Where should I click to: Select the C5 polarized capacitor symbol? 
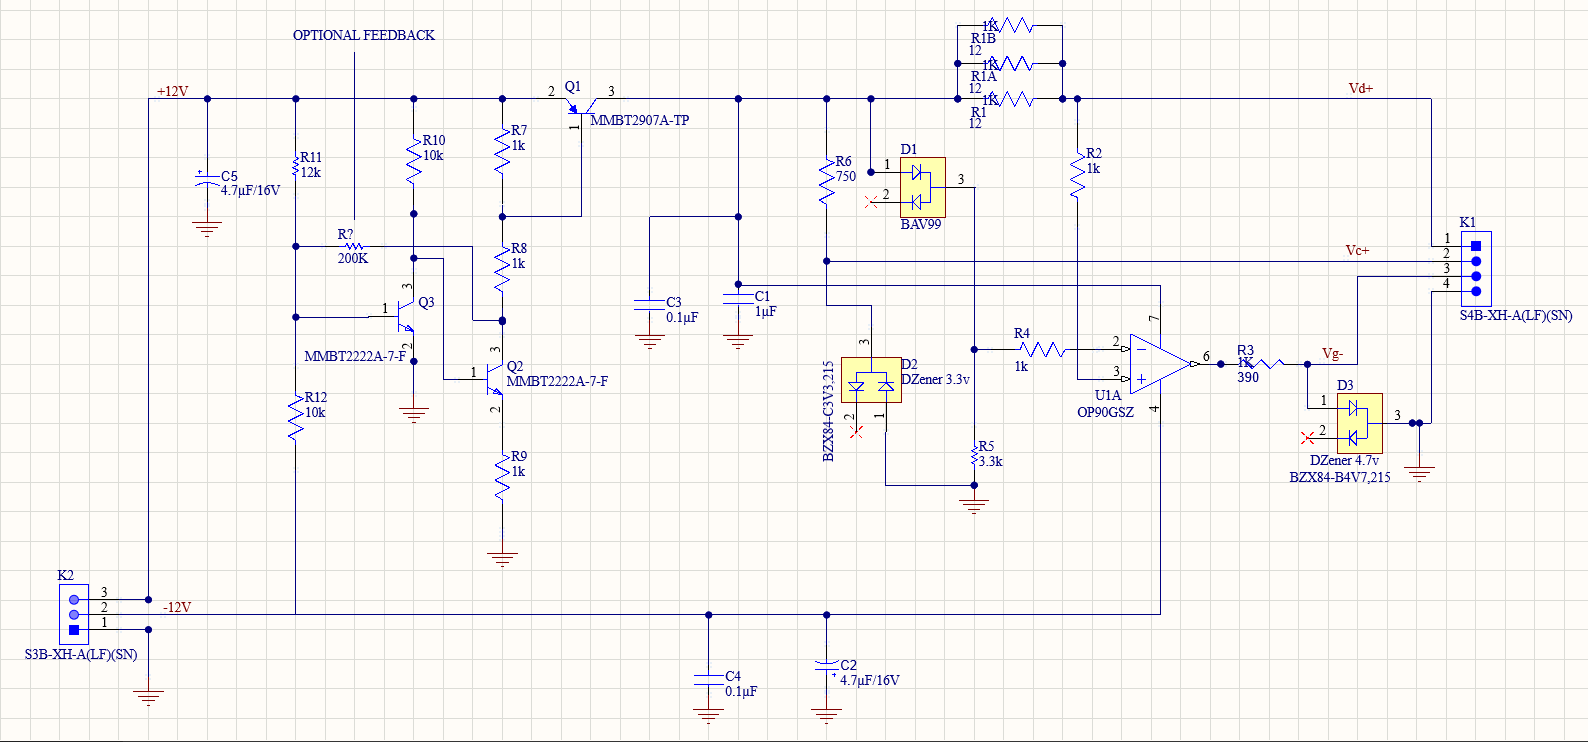coord(207,179)
